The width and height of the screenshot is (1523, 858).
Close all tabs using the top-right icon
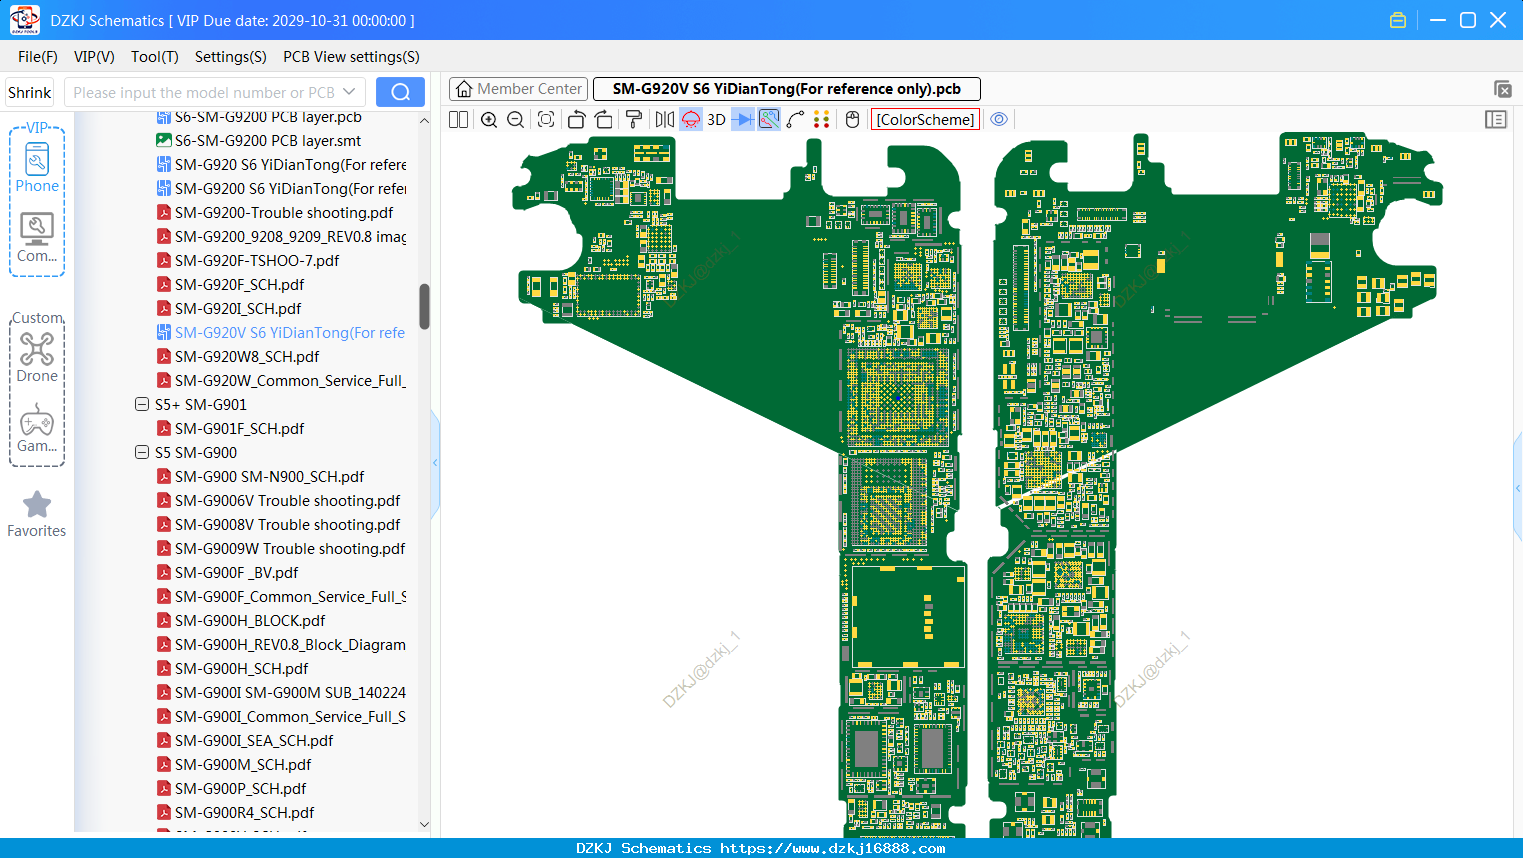pos(1502,89)
